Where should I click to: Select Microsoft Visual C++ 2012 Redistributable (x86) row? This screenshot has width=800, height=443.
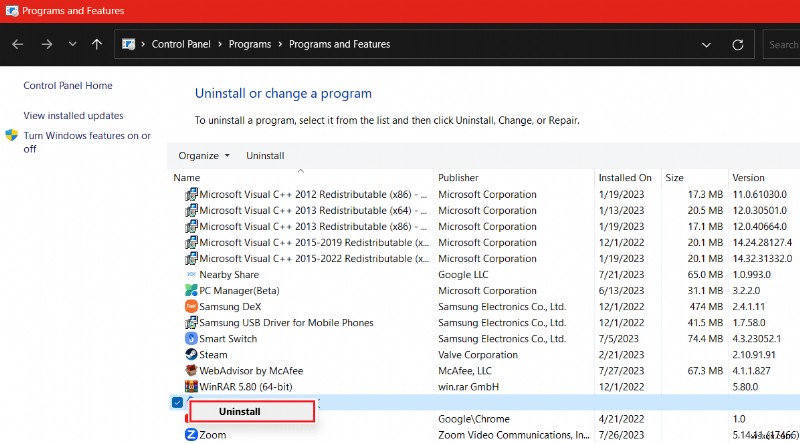click(483, 194)
